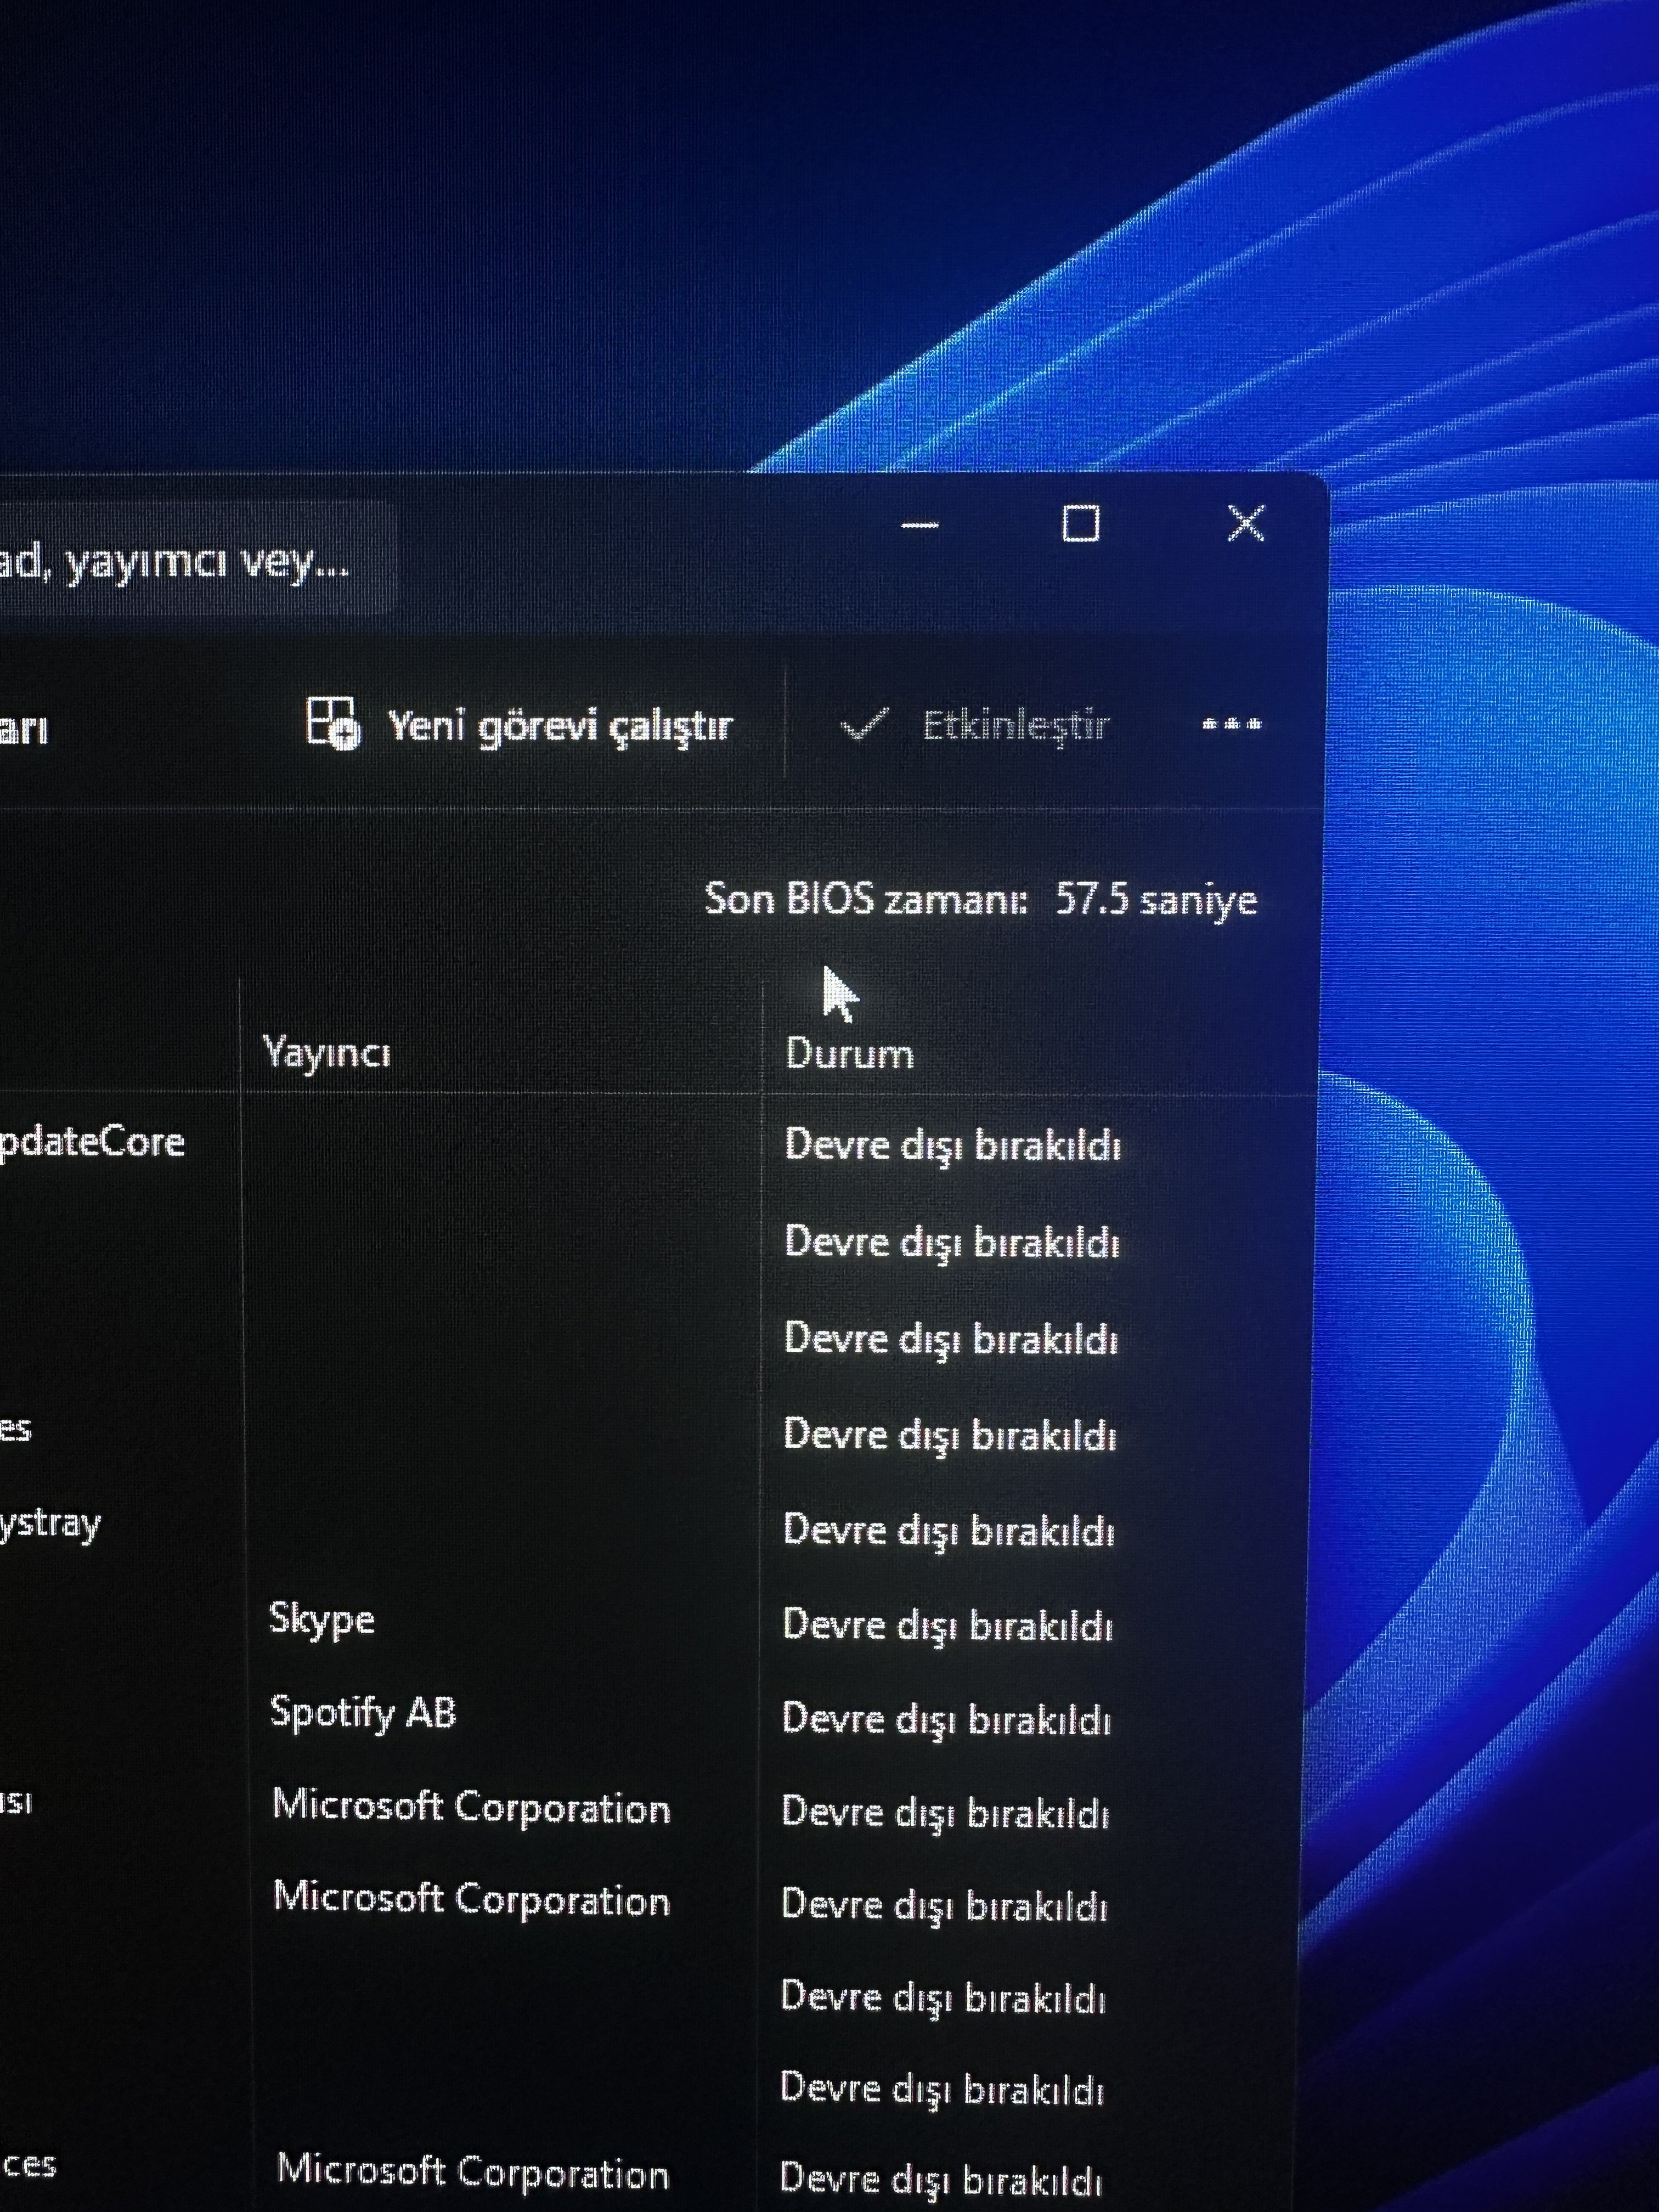Viewport: 1659px width, 2212px height.
Task: Click the Yeni görevi çalıştır icon
Action: (x=331, y=723)
